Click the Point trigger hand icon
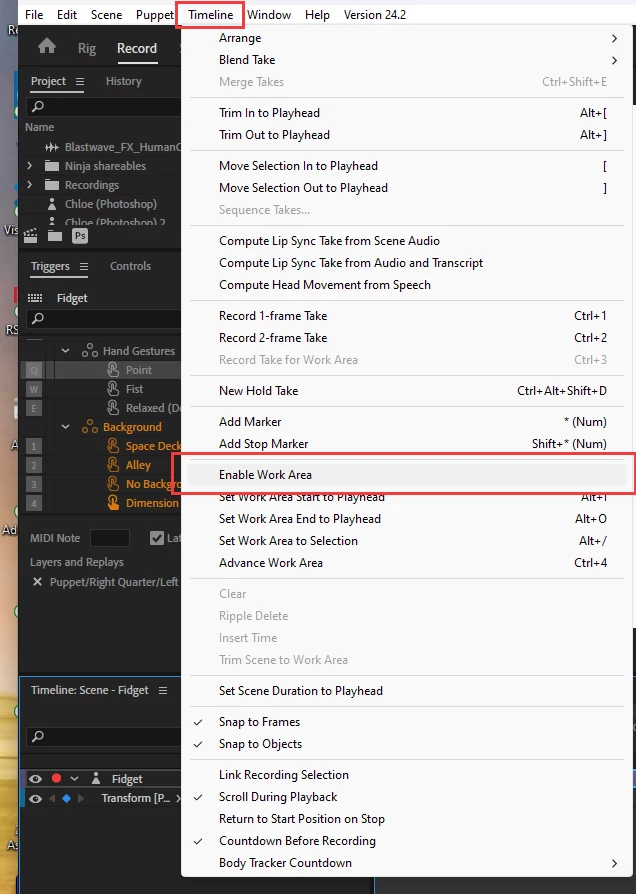The width and height of the screenshot is (636, 894). 113,370
